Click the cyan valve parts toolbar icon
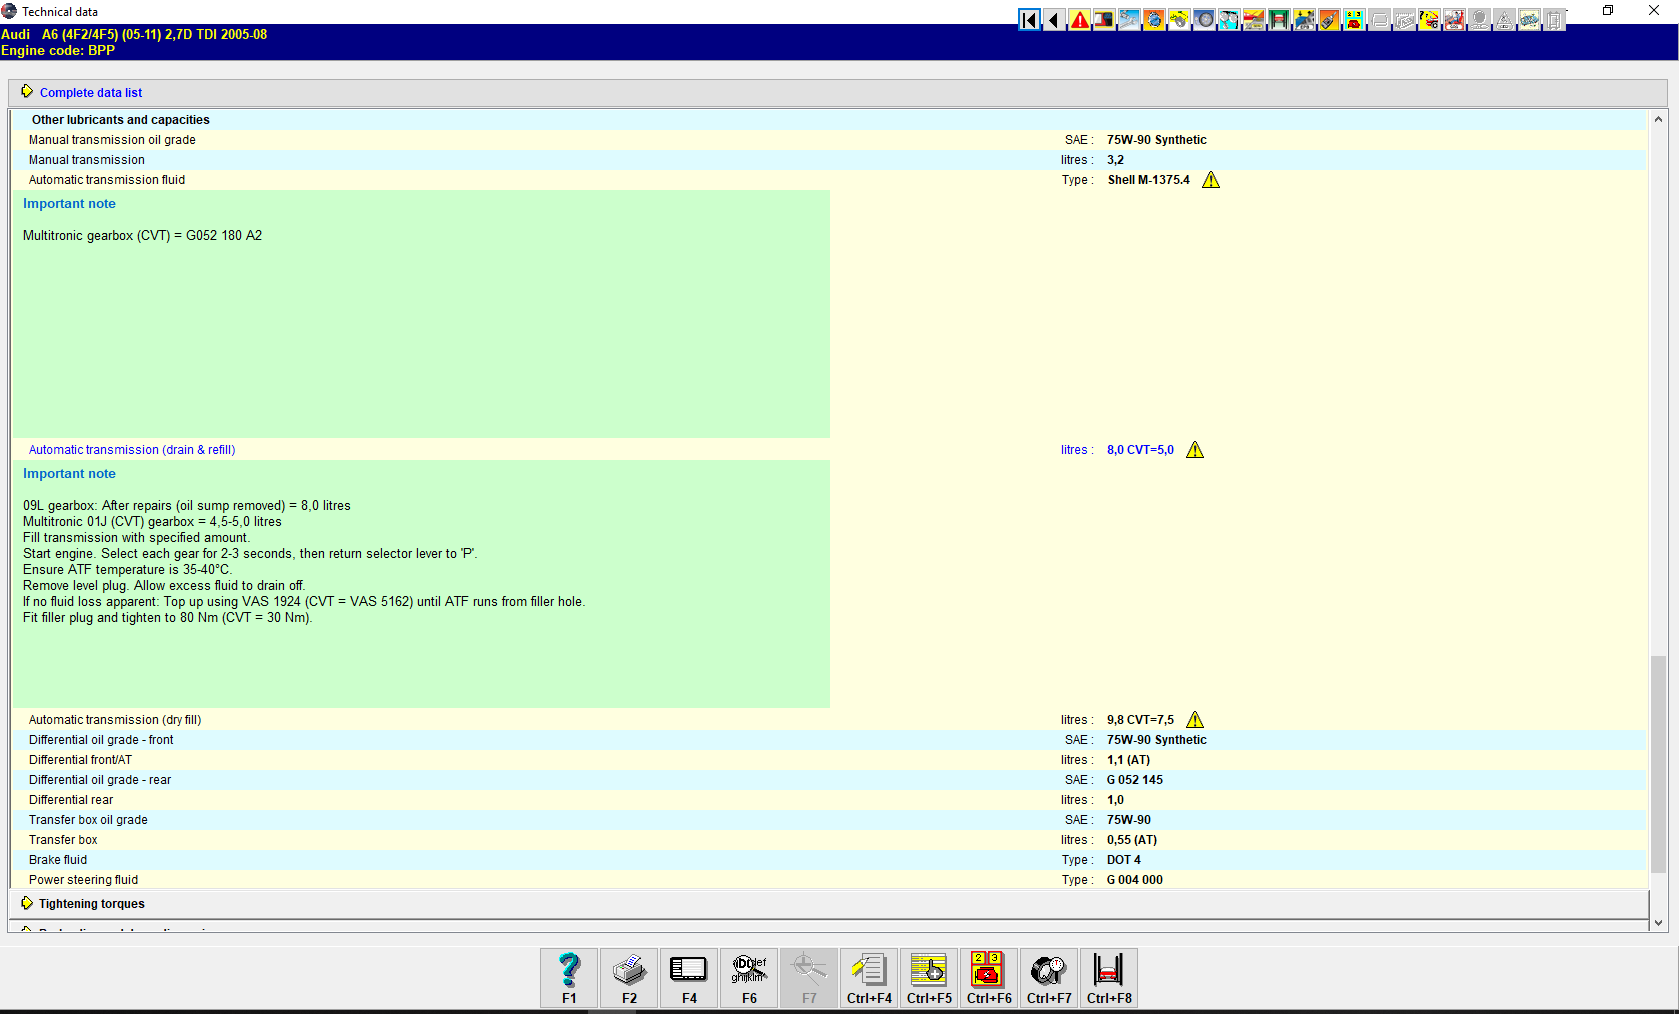The width and height of the screenshot is (1679, 1014). (1229, 20)
